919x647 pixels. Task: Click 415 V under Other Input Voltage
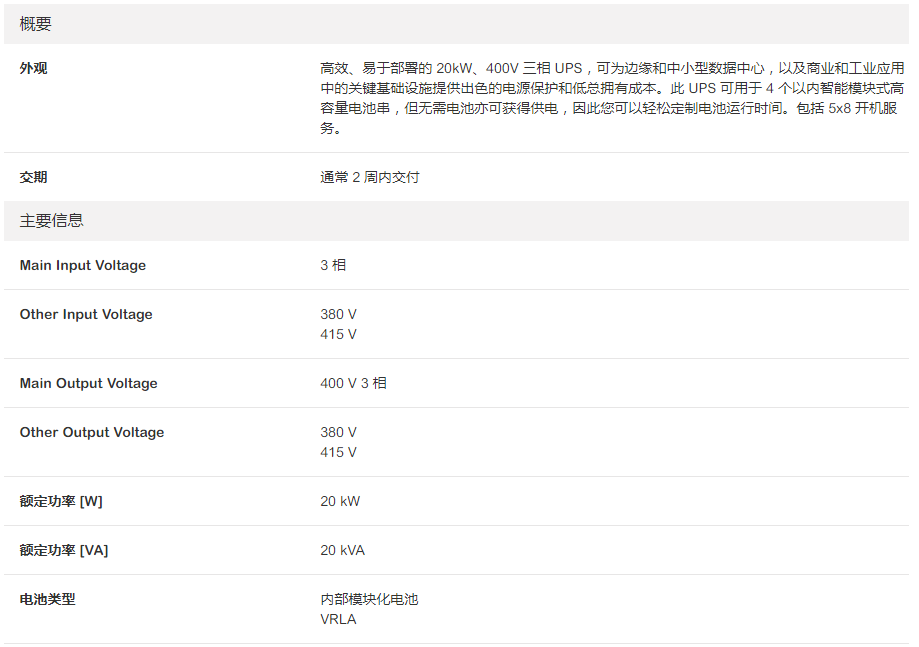[x=338, y=334]
